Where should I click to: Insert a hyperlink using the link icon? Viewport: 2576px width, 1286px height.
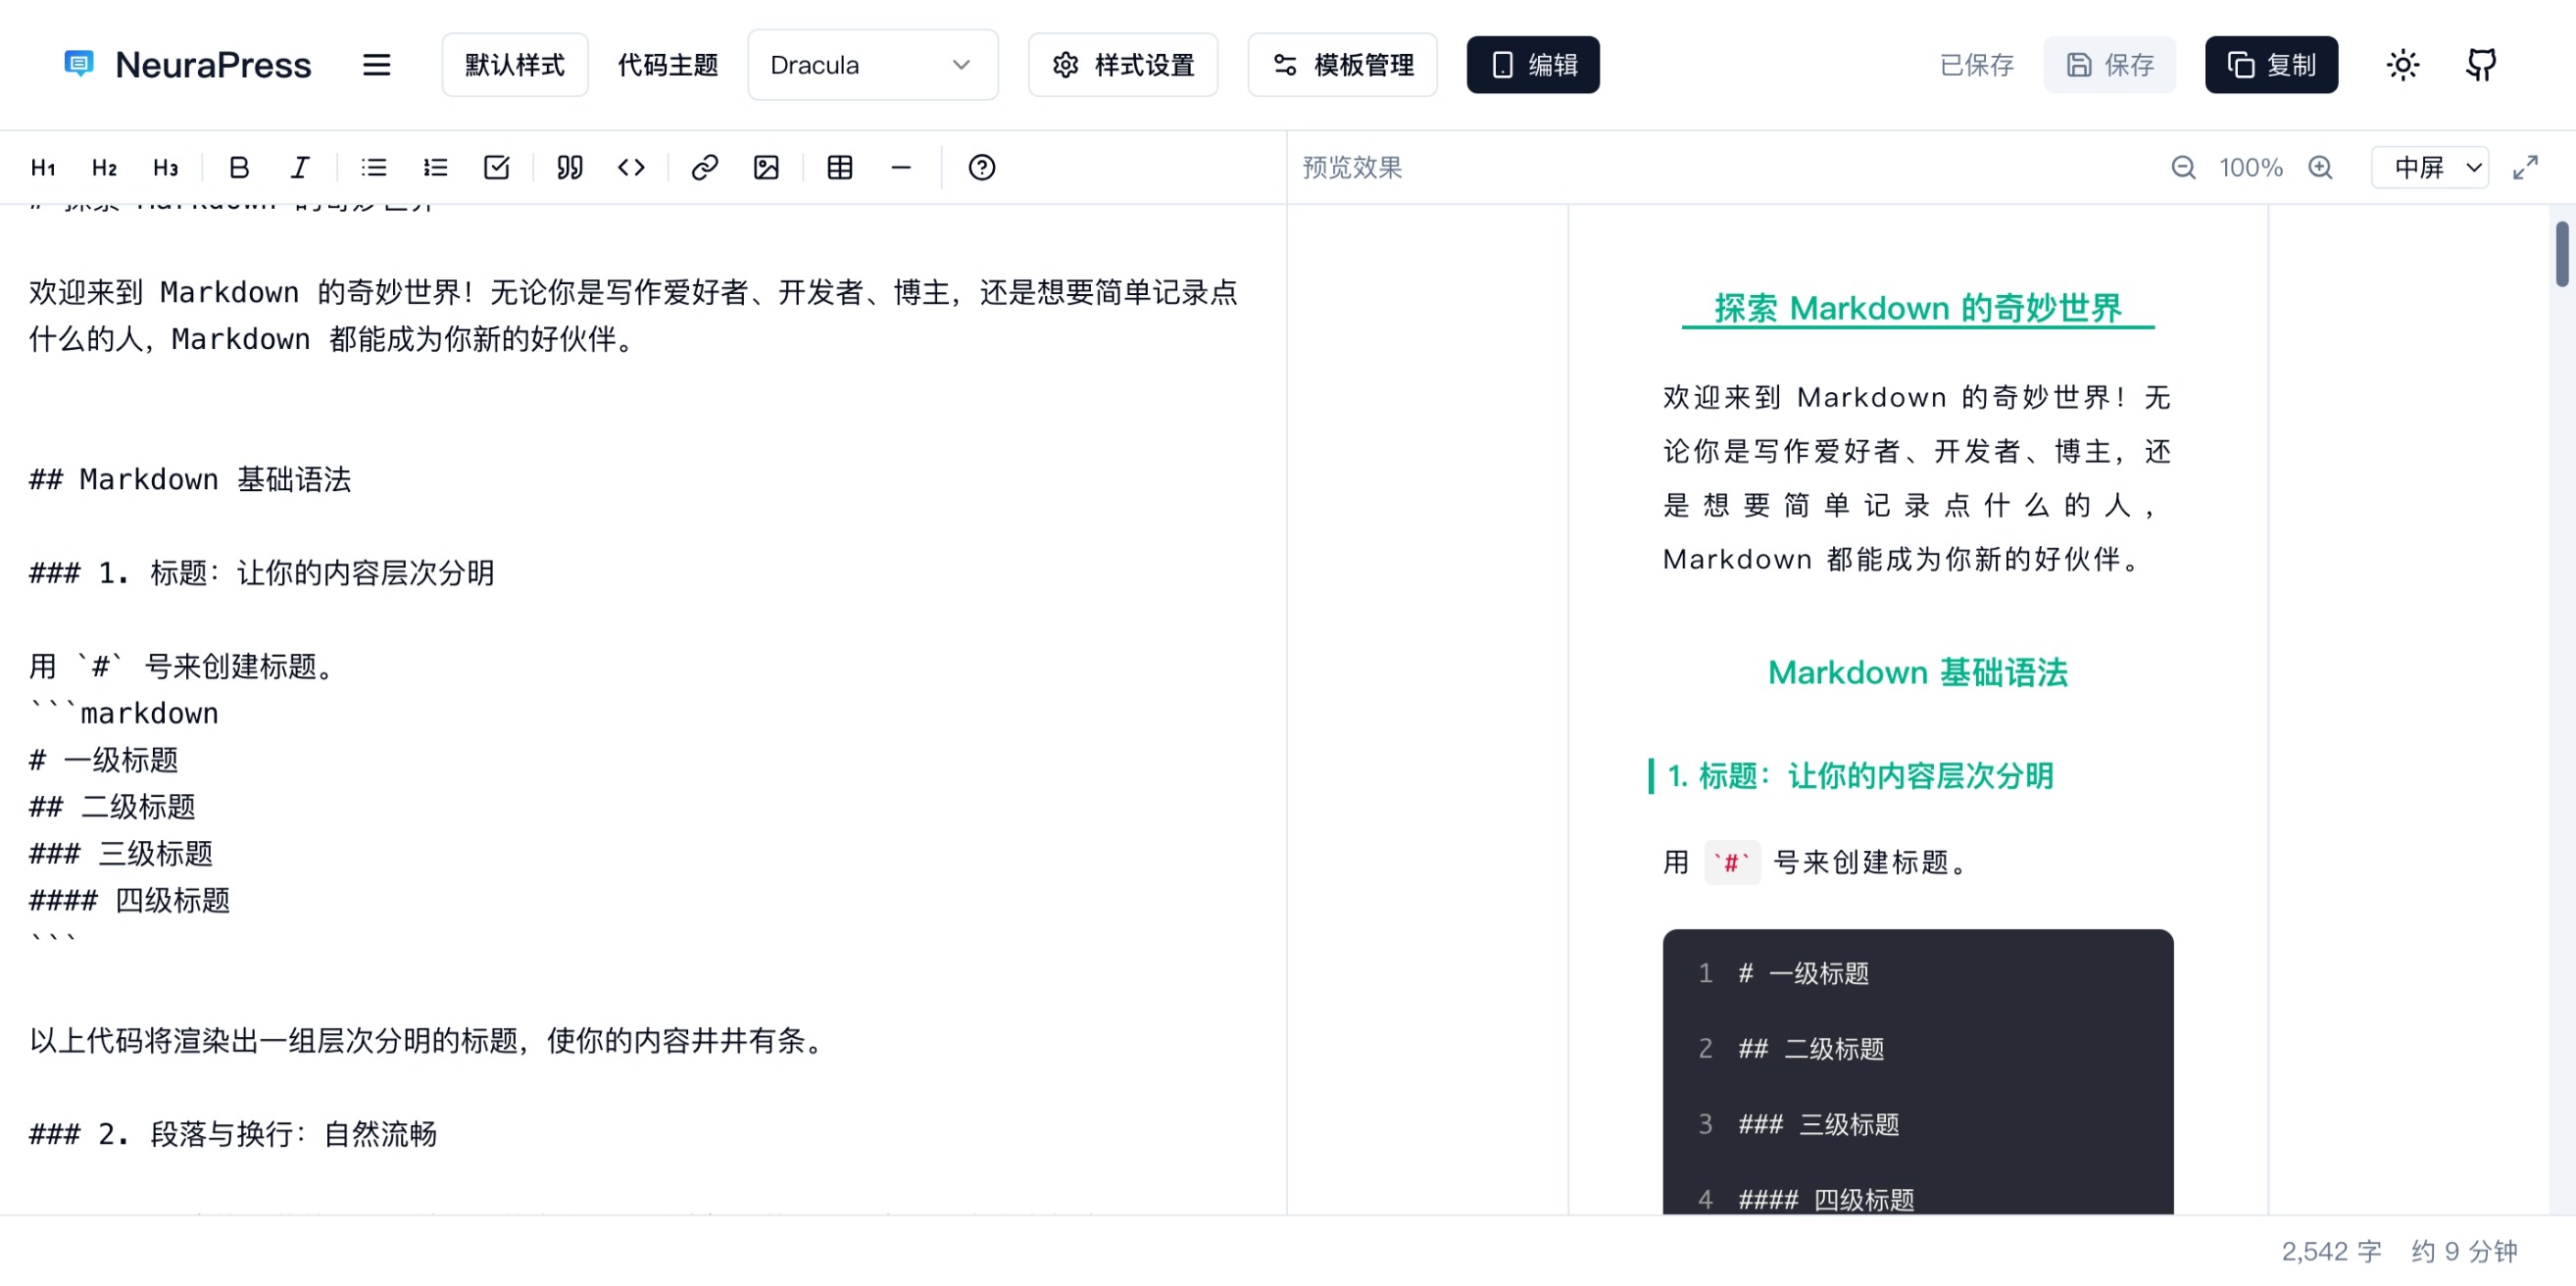[705, 168]
